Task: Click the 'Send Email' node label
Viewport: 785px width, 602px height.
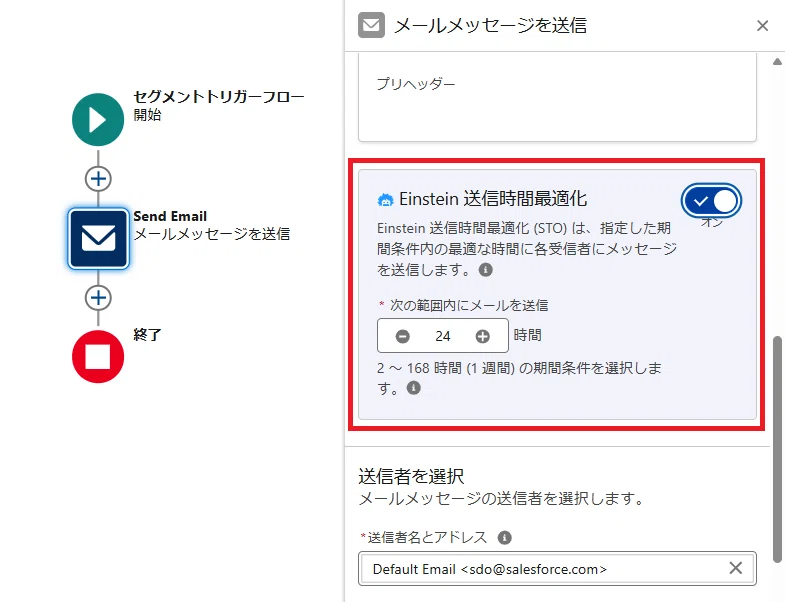Action: [x=170, y=216]
